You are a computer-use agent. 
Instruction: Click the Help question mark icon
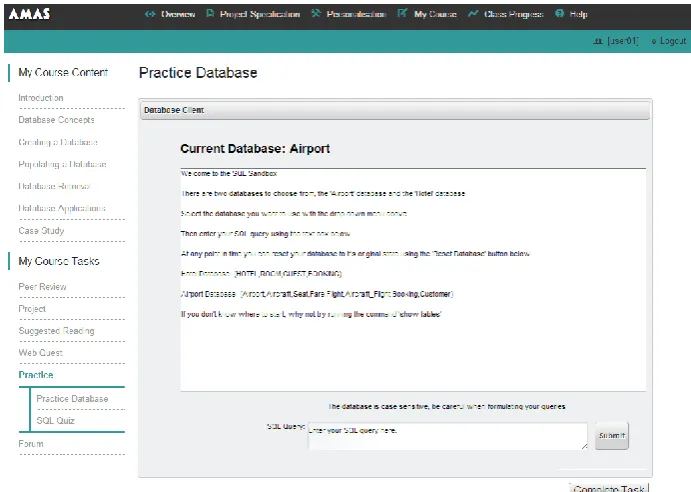pos(559,14)
